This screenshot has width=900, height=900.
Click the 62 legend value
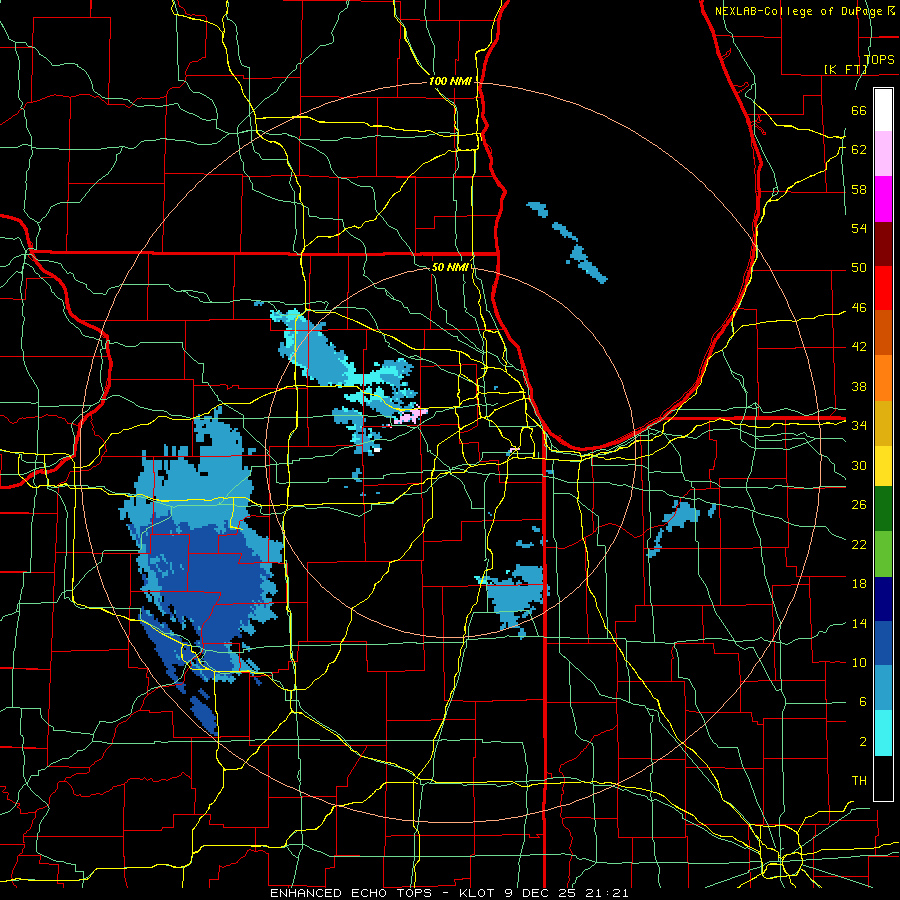(x=859, y=149)
